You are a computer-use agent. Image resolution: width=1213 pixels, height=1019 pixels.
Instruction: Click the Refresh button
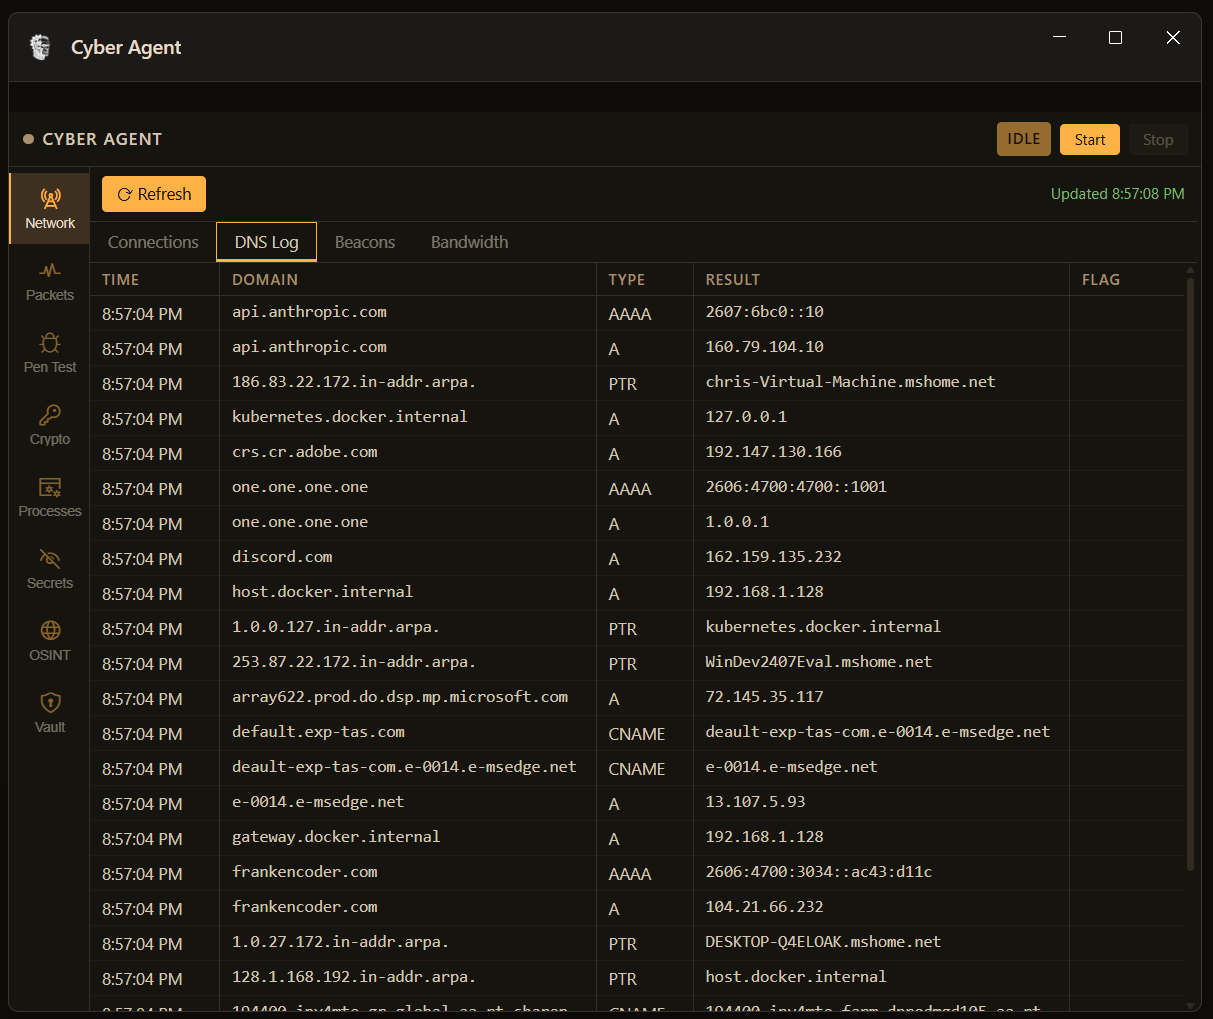(x=154, y=194)
